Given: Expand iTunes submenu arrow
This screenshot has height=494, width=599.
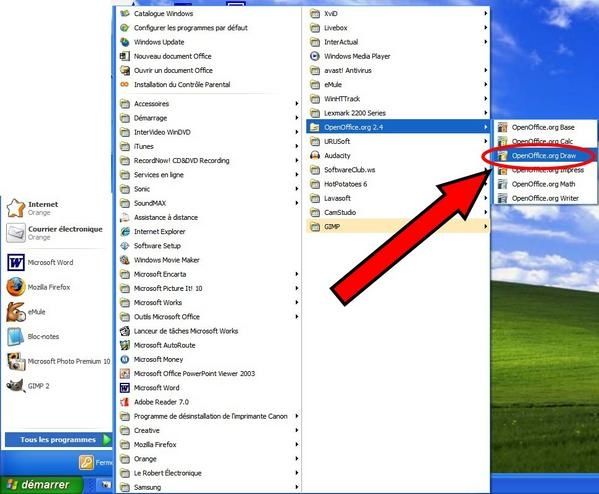Looking at the screenshot, I should [x=296, y=146].
